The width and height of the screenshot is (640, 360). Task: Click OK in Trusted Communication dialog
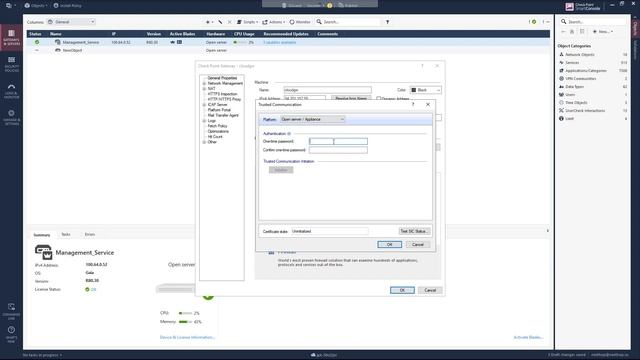[389, 244]
